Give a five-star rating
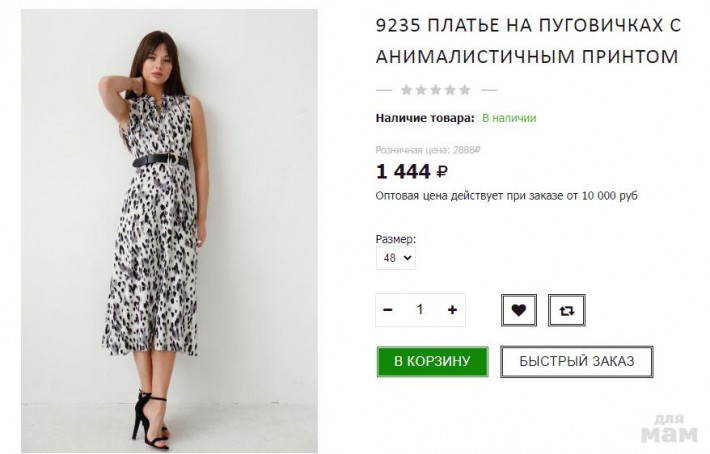The image size is (710, 454). click(465, 90)
